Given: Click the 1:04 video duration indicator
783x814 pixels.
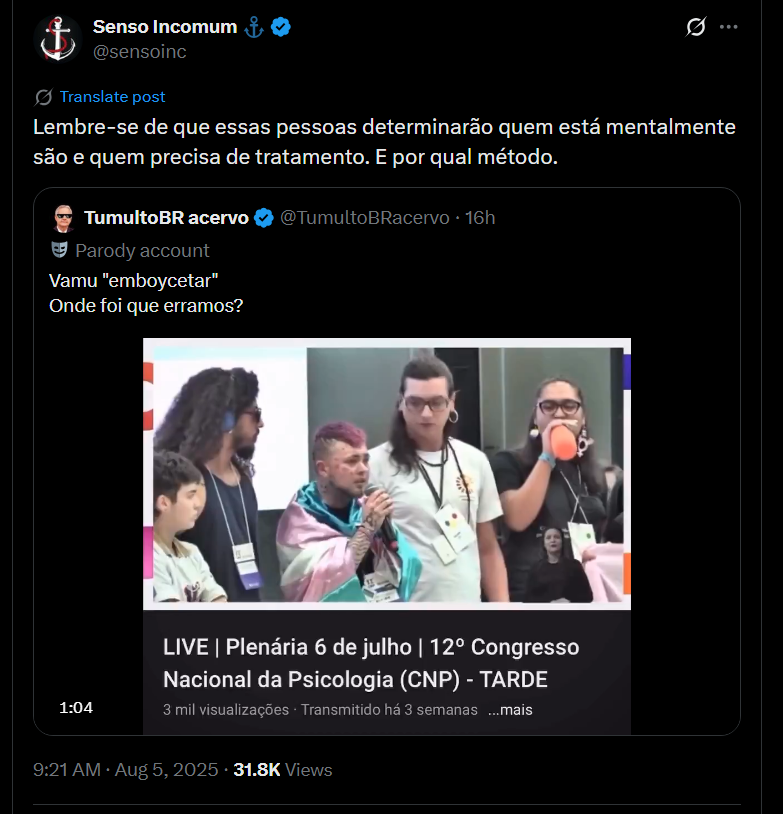Looking at the screenshot, I should pyautogui.click(x=76, y=708).
